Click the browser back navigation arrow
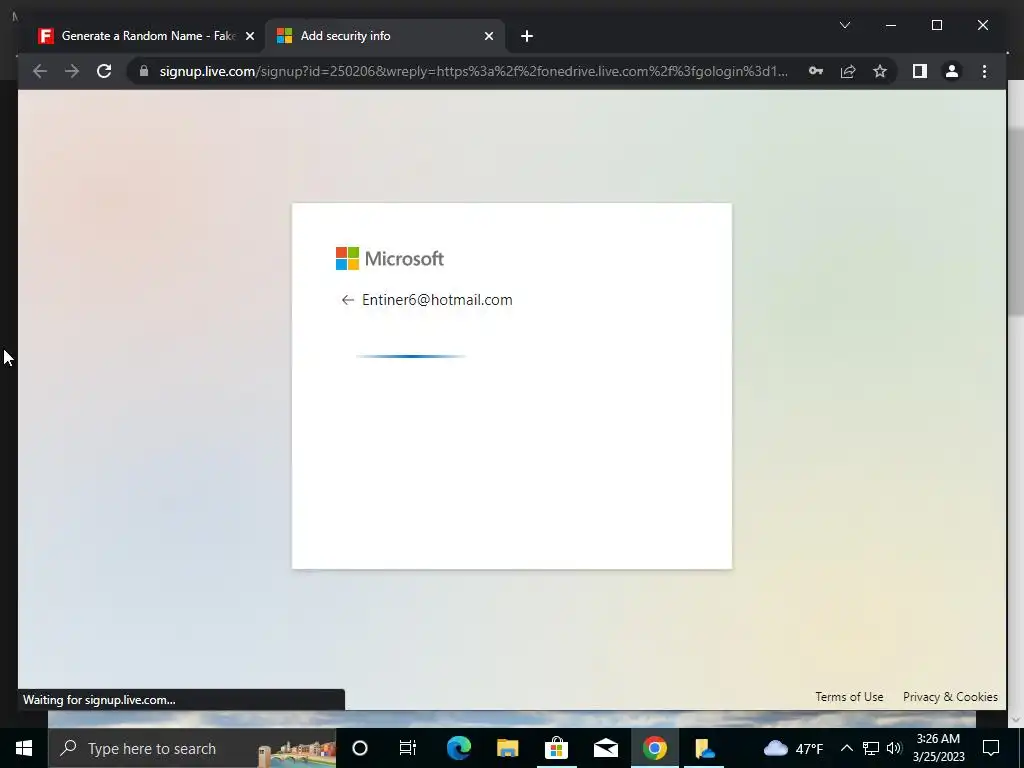Screen dimensions: 1024x768 pos(40,71)
